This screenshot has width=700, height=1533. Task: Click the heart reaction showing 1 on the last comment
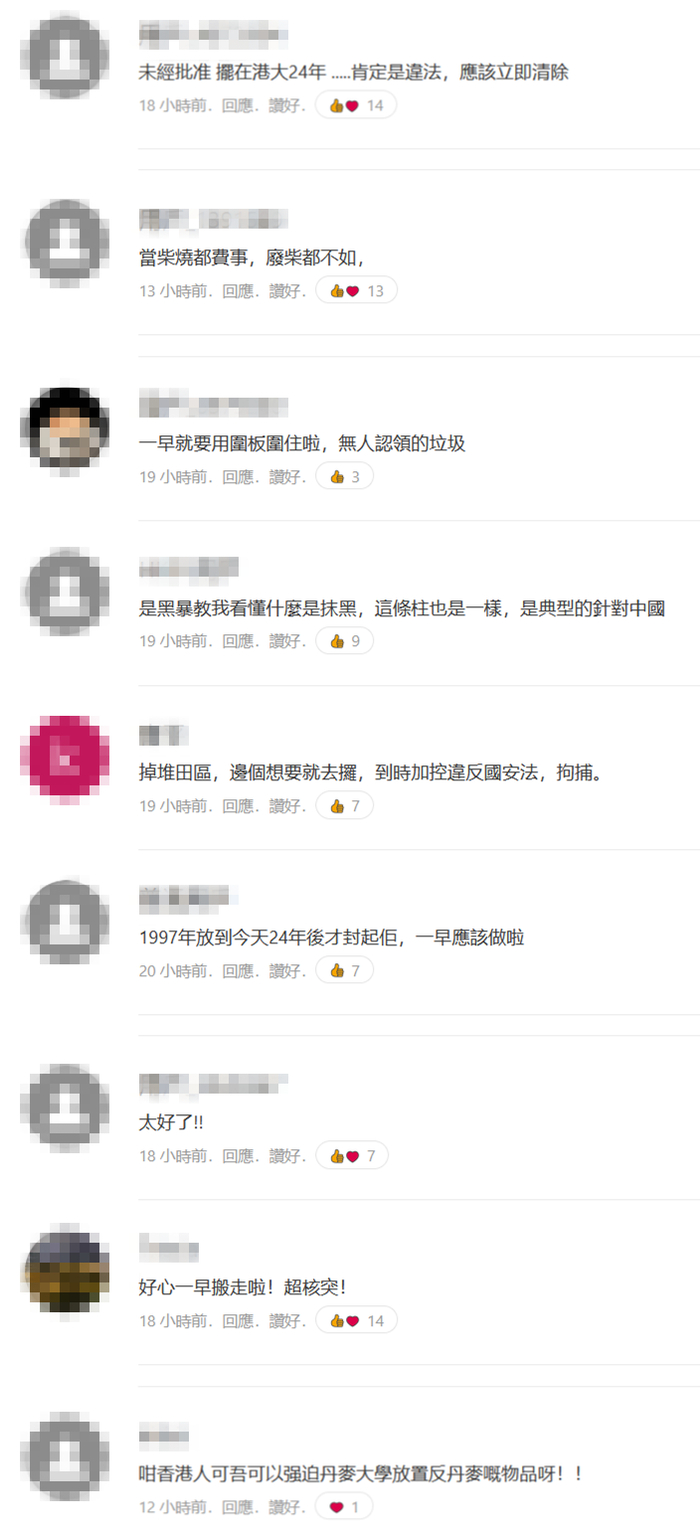[344, 1506]
